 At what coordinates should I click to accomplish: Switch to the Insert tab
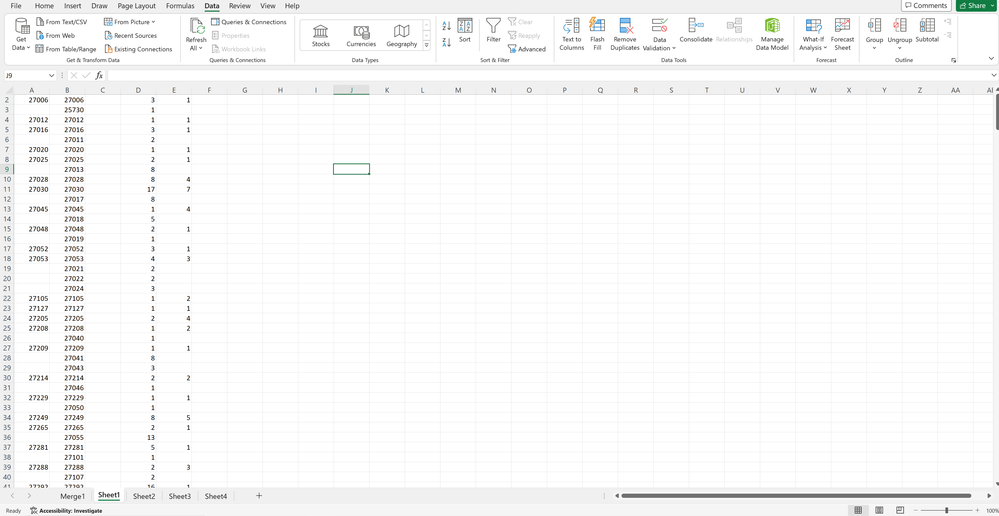[x=73, y=6]
